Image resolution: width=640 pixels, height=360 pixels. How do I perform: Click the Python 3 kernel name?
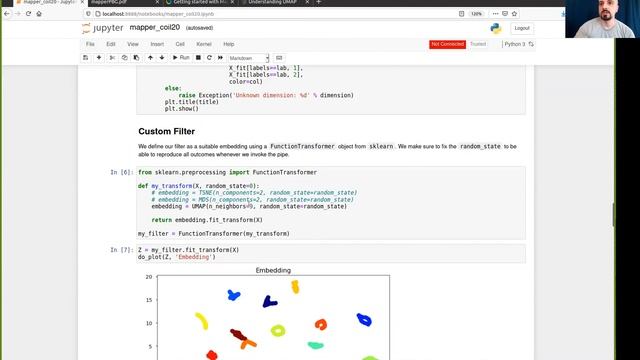pos(515,44)
